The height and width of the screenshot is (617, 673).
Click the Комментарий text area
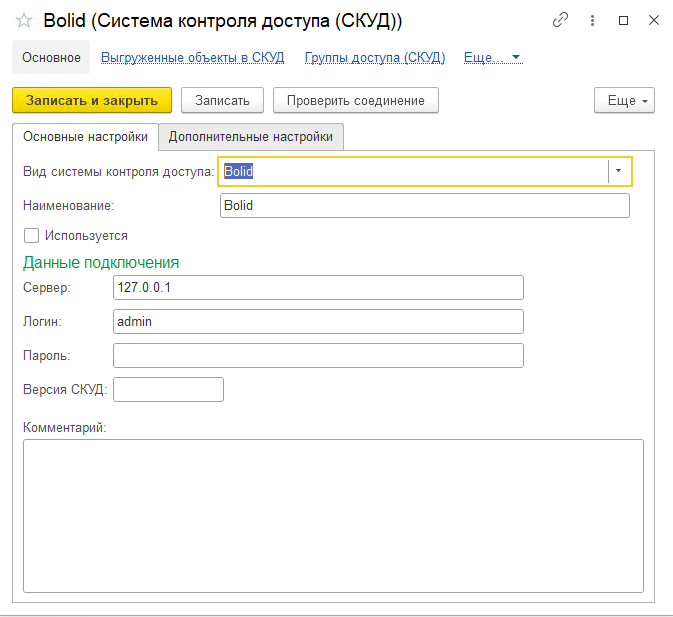tap(333, 516)
